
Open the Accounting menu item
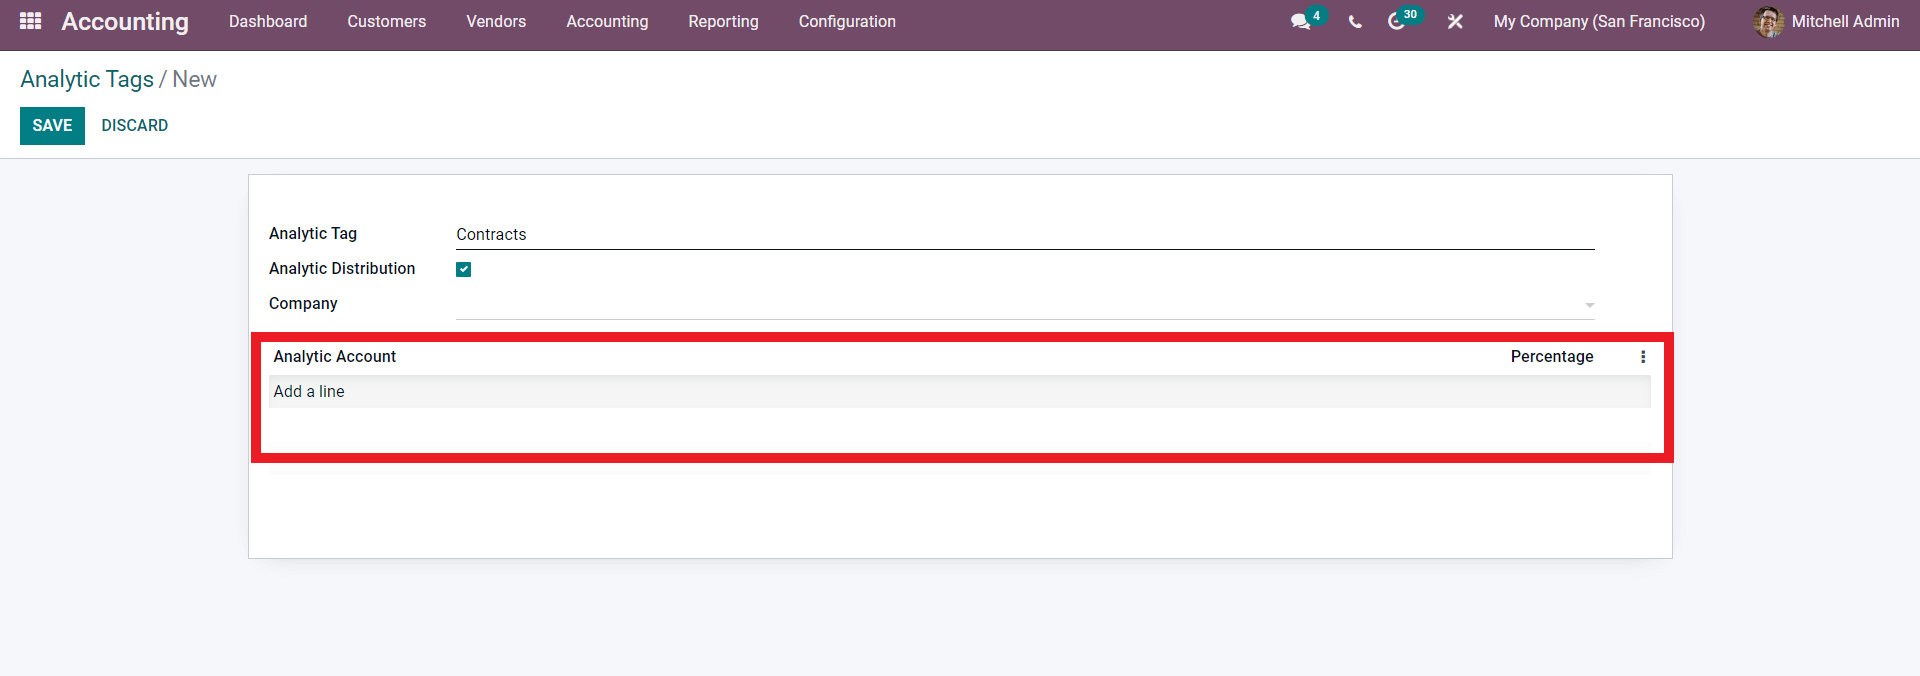point(607,21)
